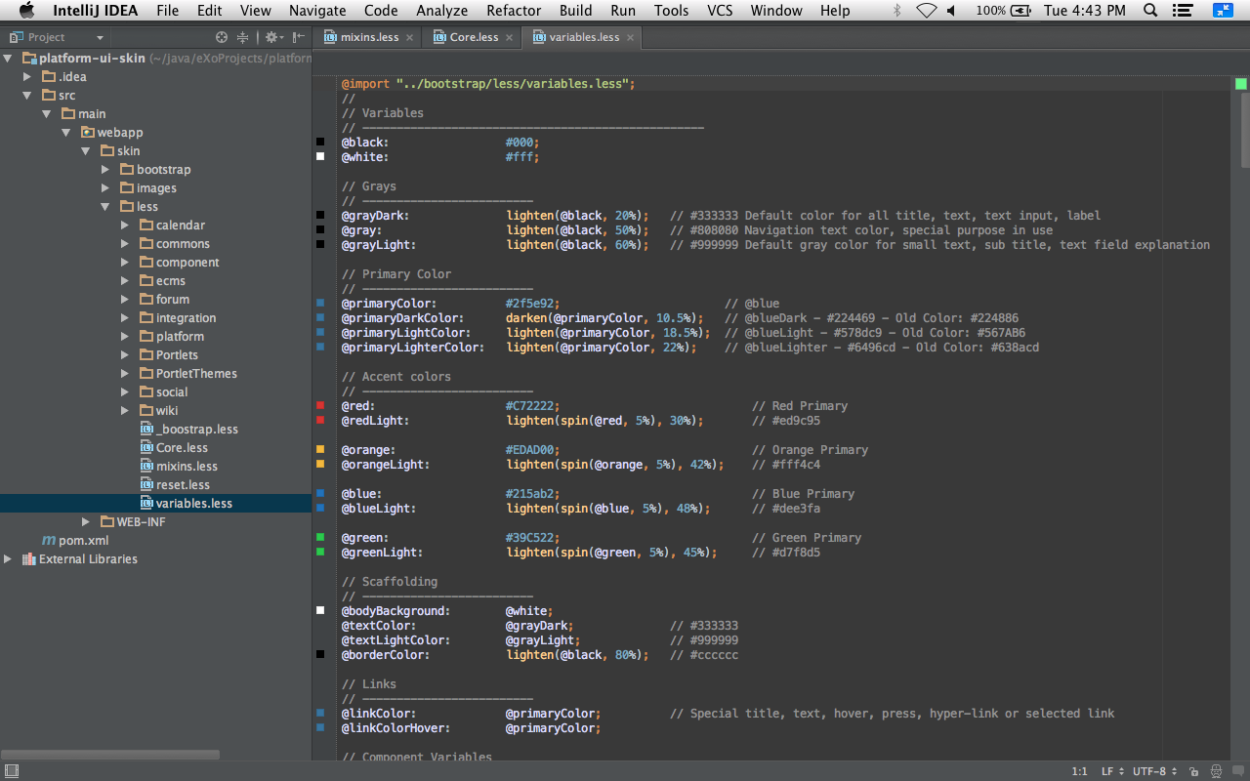Click the red color swatch next to @red variable

[320, 406]
